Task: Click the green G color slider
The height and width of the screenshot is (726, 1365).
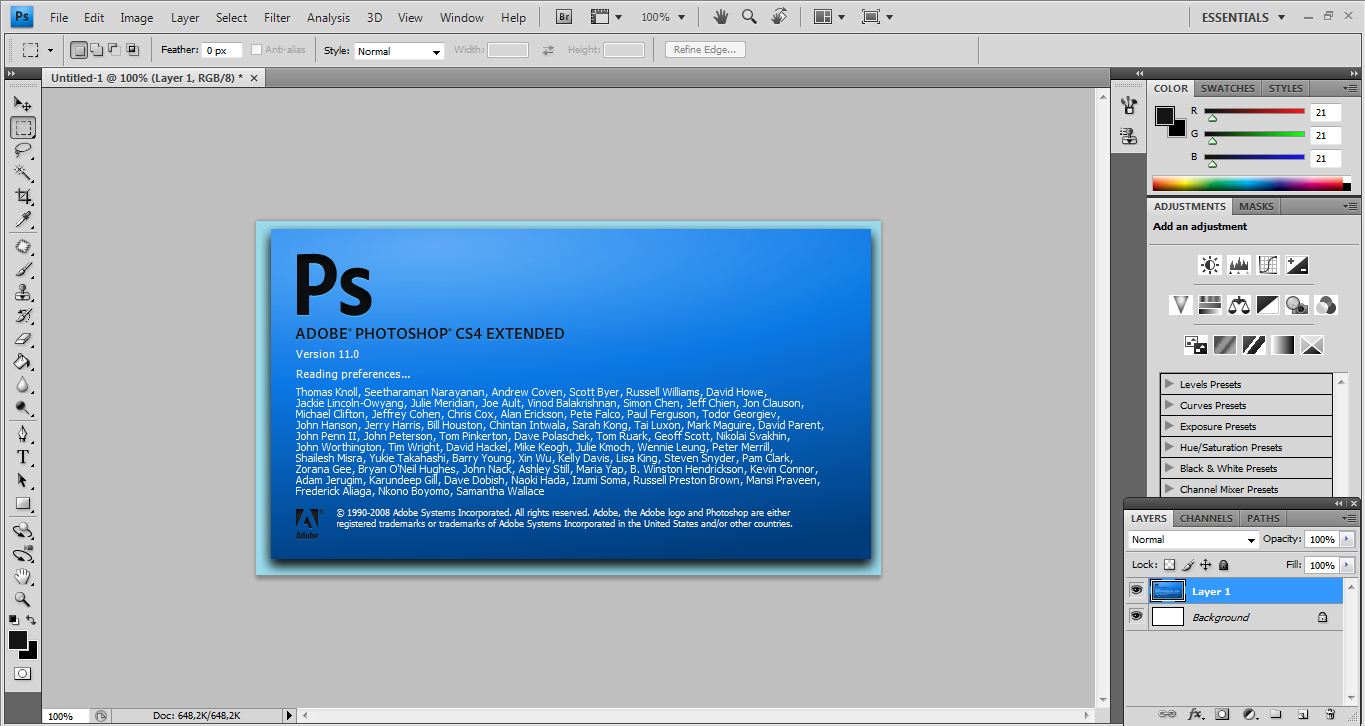Action: coord(1254,134)
